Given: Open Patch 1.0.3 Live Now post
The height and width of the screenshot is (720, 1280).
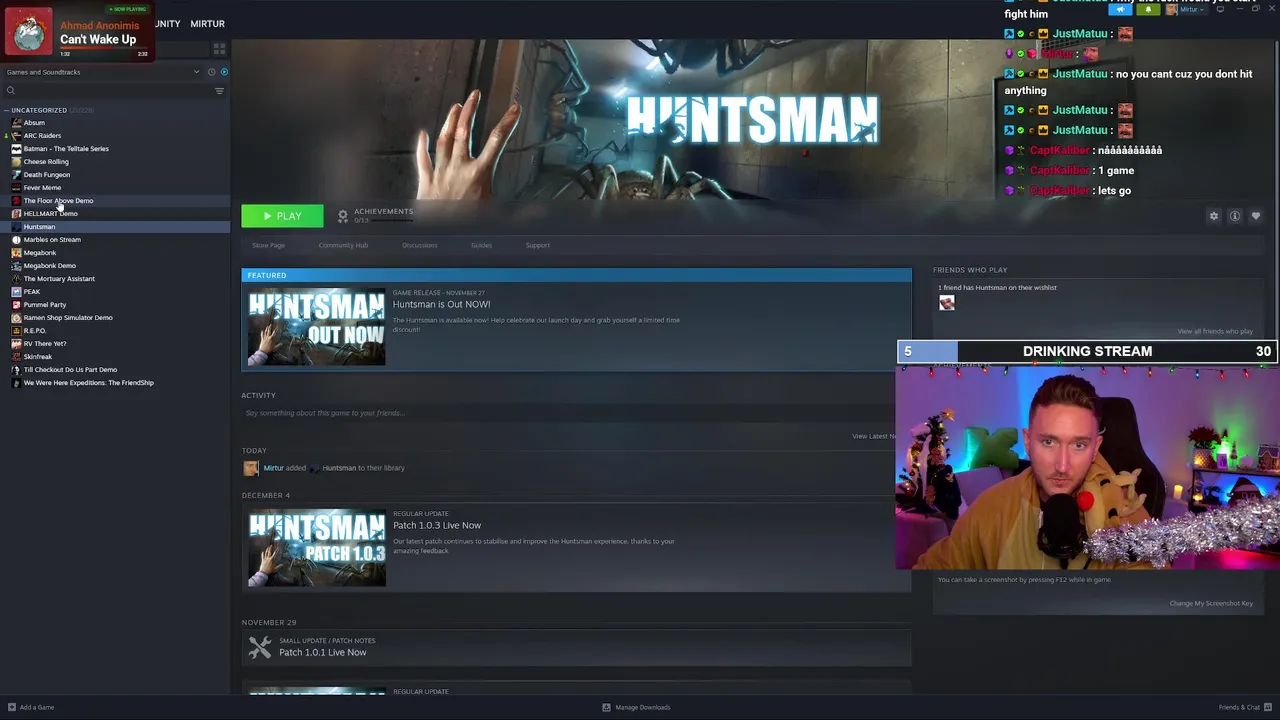Looking at the screenshot, I should click(437, 525).
